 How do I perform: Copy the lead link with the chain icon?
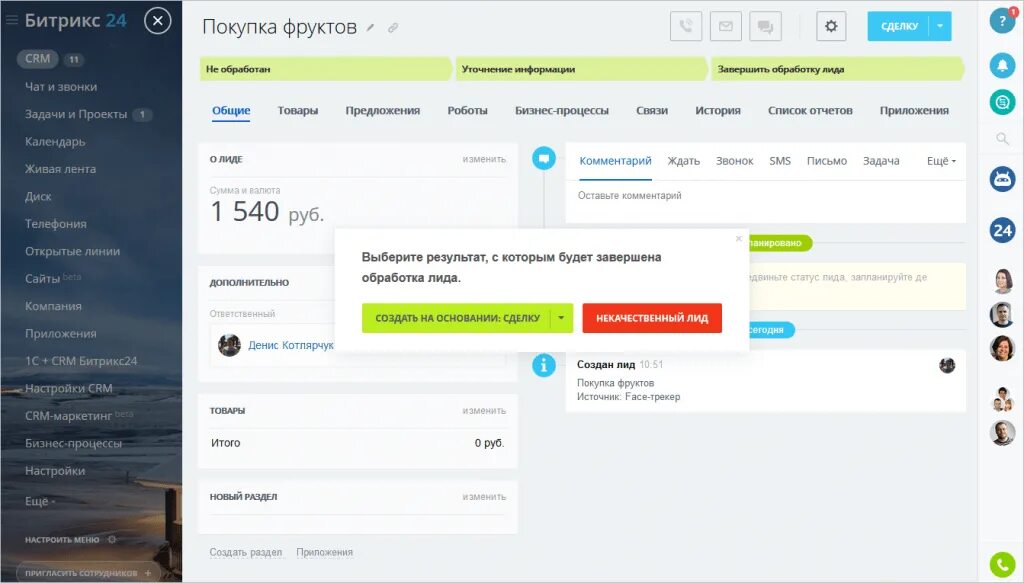point(392,27)
